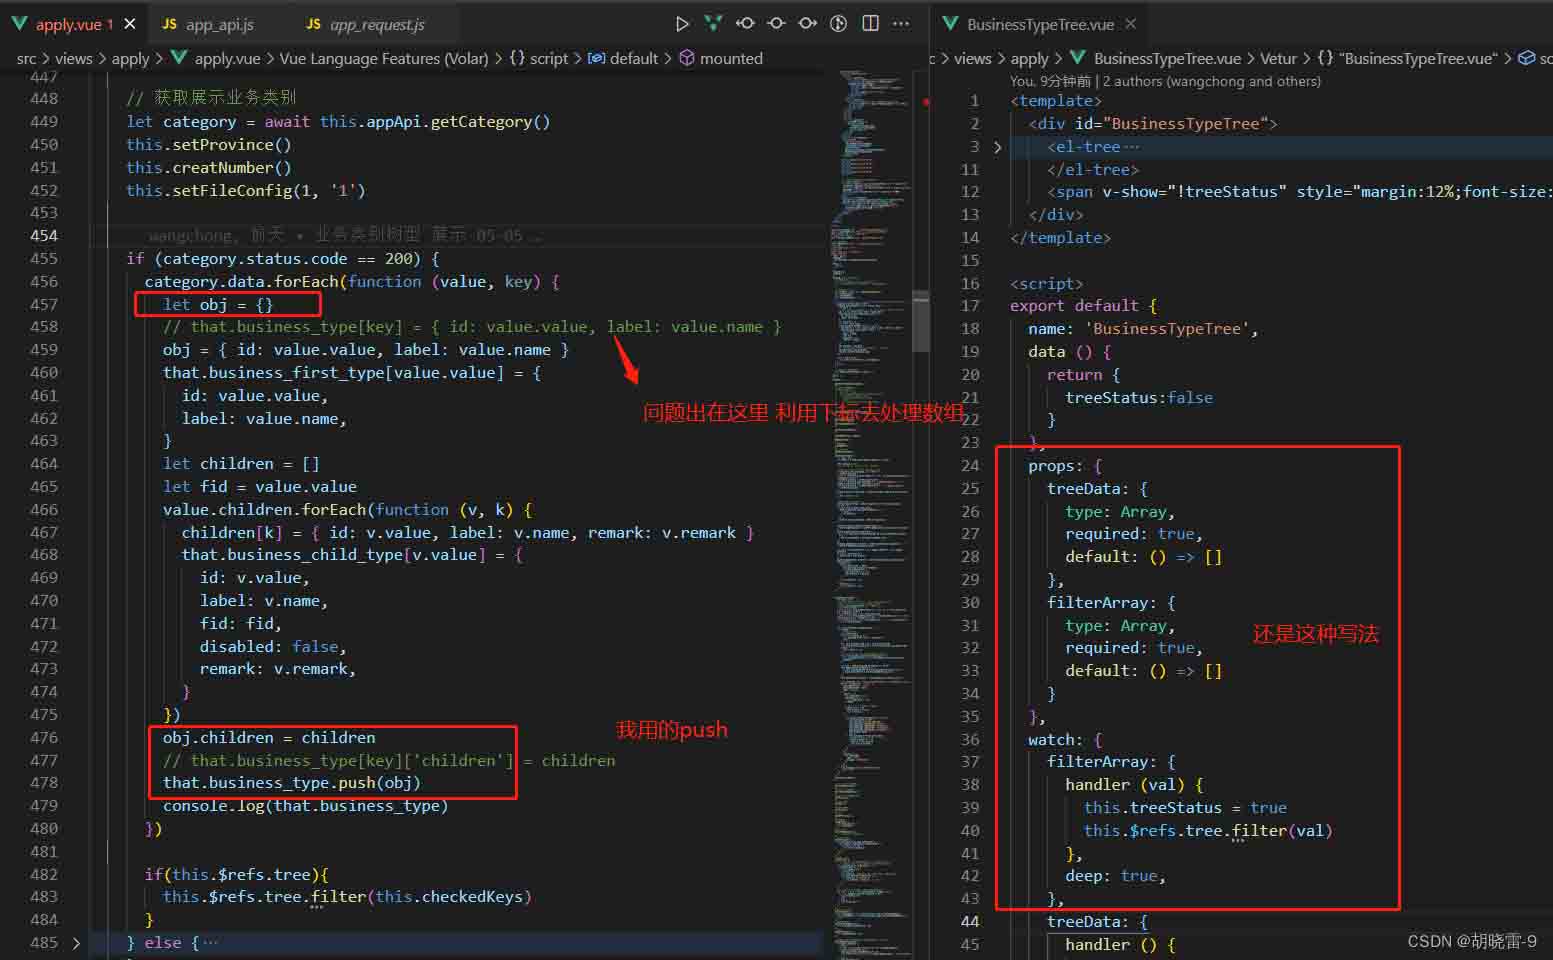Close the BusinessTypeTree.vue tab
Screen dimensions: 1553x960
point(1131,24)
